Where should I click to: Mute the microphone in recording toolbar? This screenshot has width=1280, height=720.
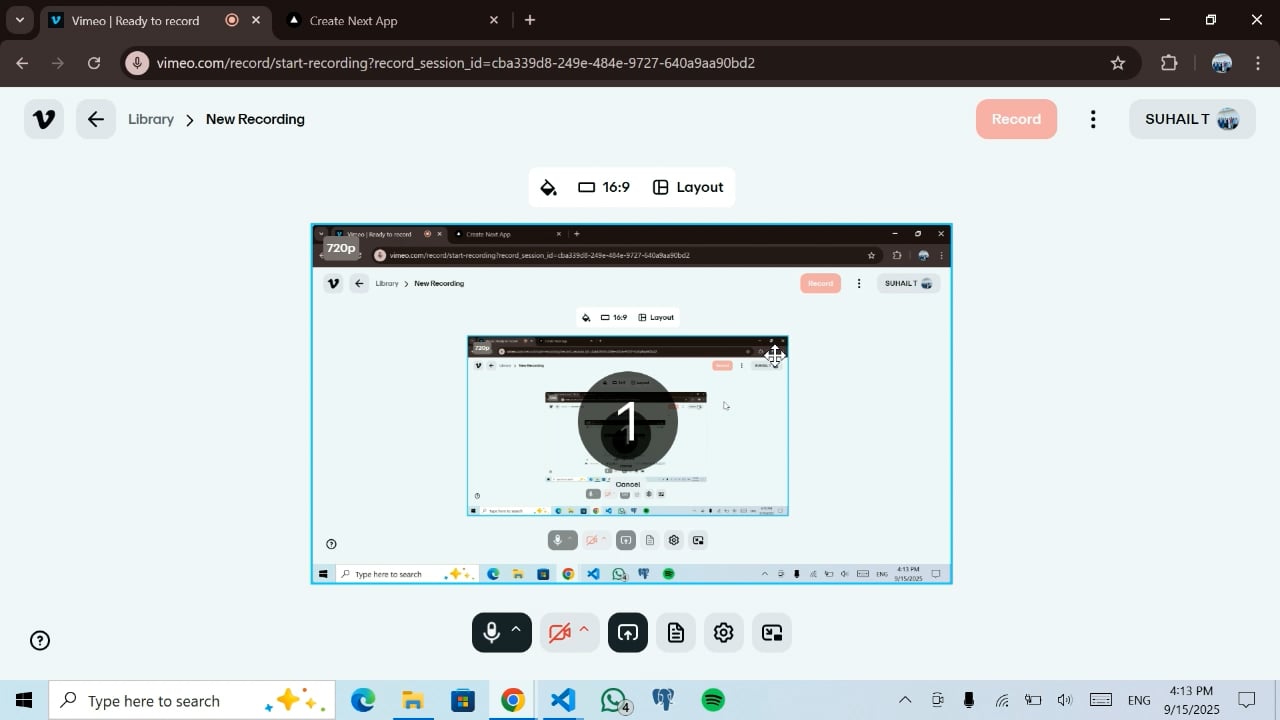tap(491, 632)
